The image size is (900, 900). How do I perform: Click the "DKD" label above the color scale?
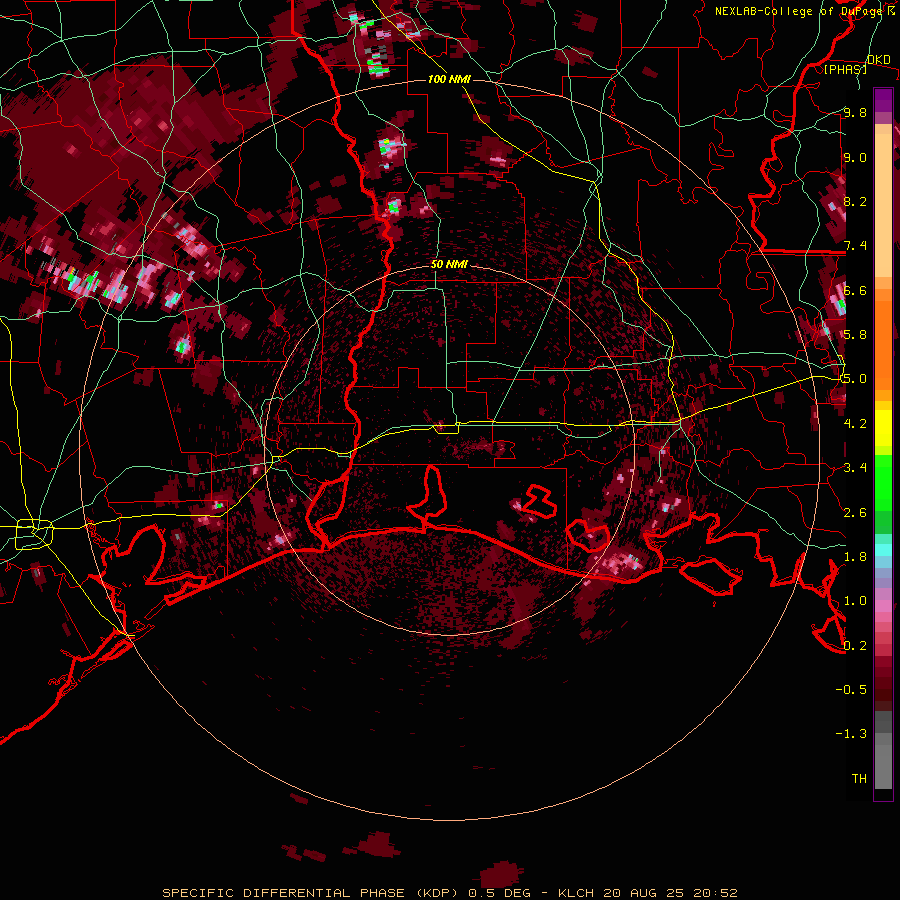pos(878,60)
